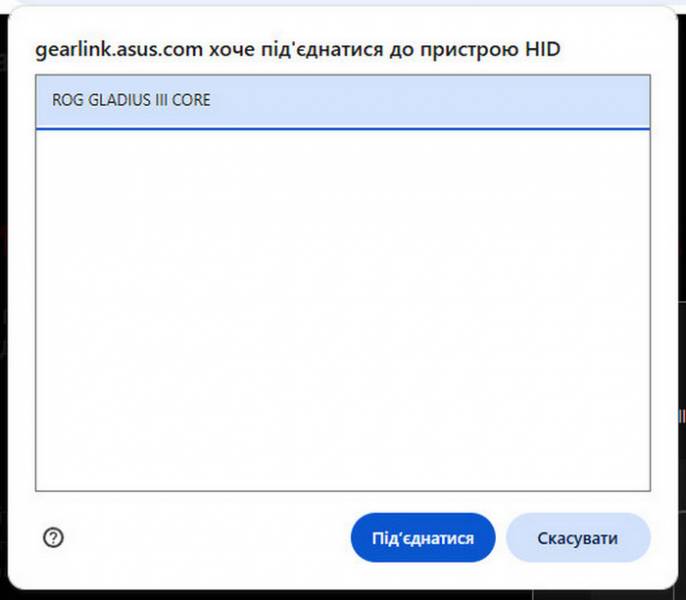Click the help question mark icon
Image resolution: width=686 pixels, height=600 pixels.
click(x=54, y=538)
